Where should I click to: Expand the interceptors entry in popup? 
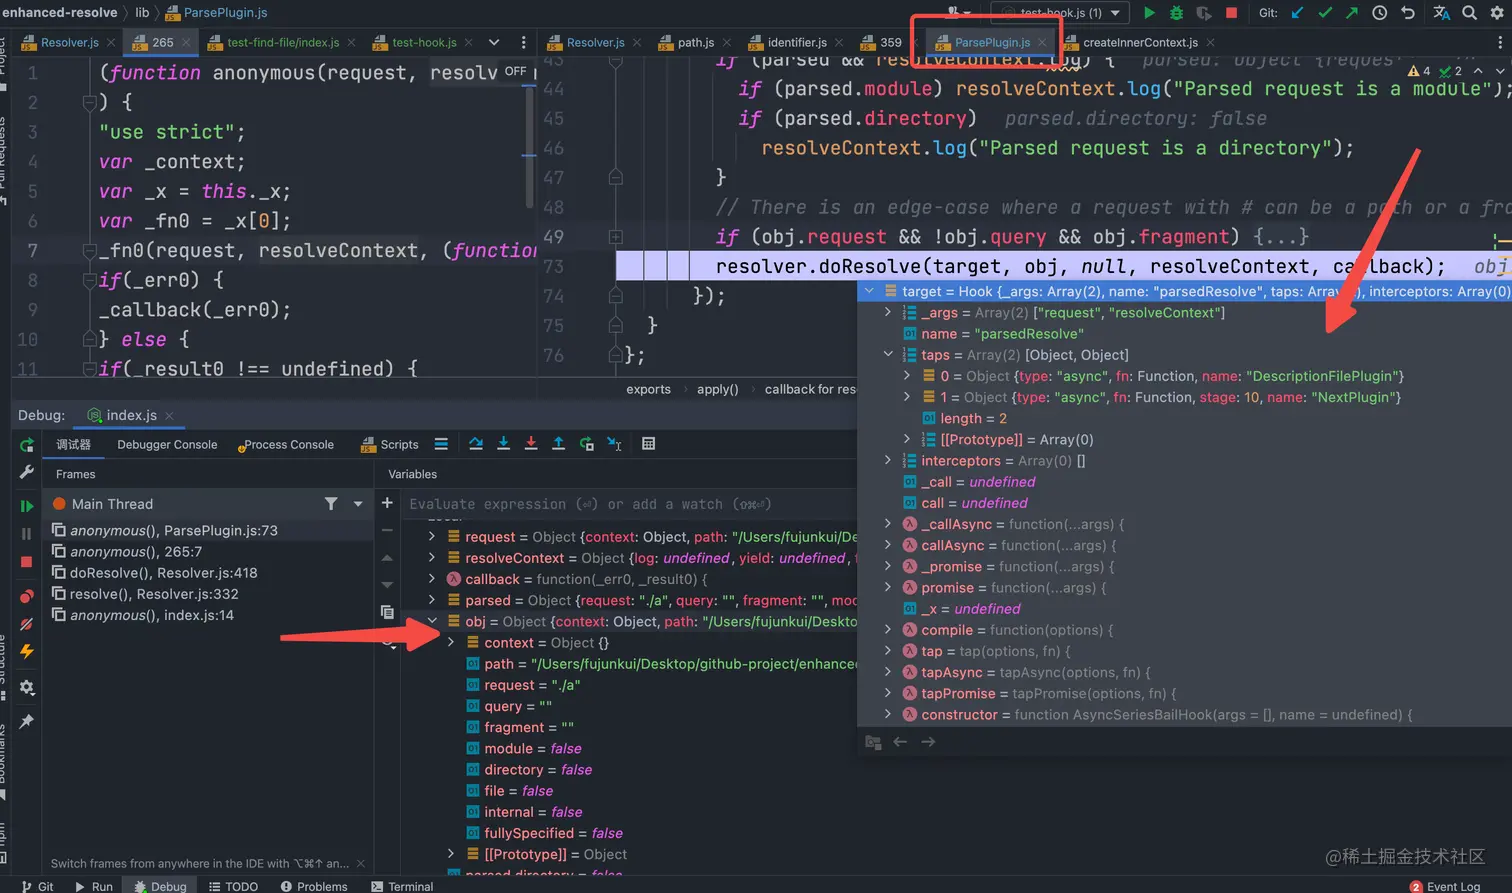[x=888, y=461]
